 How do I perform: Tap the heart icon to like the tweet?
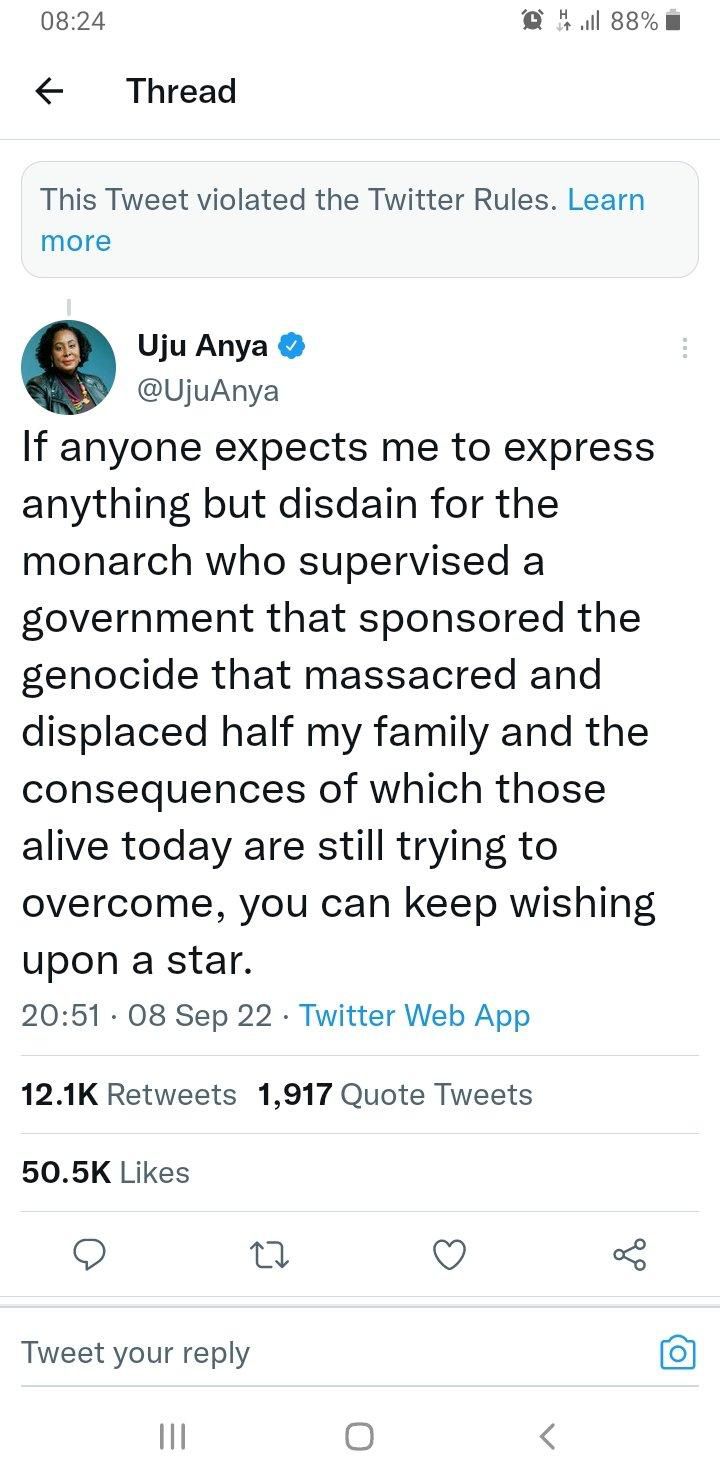[x=449, y=1254]
